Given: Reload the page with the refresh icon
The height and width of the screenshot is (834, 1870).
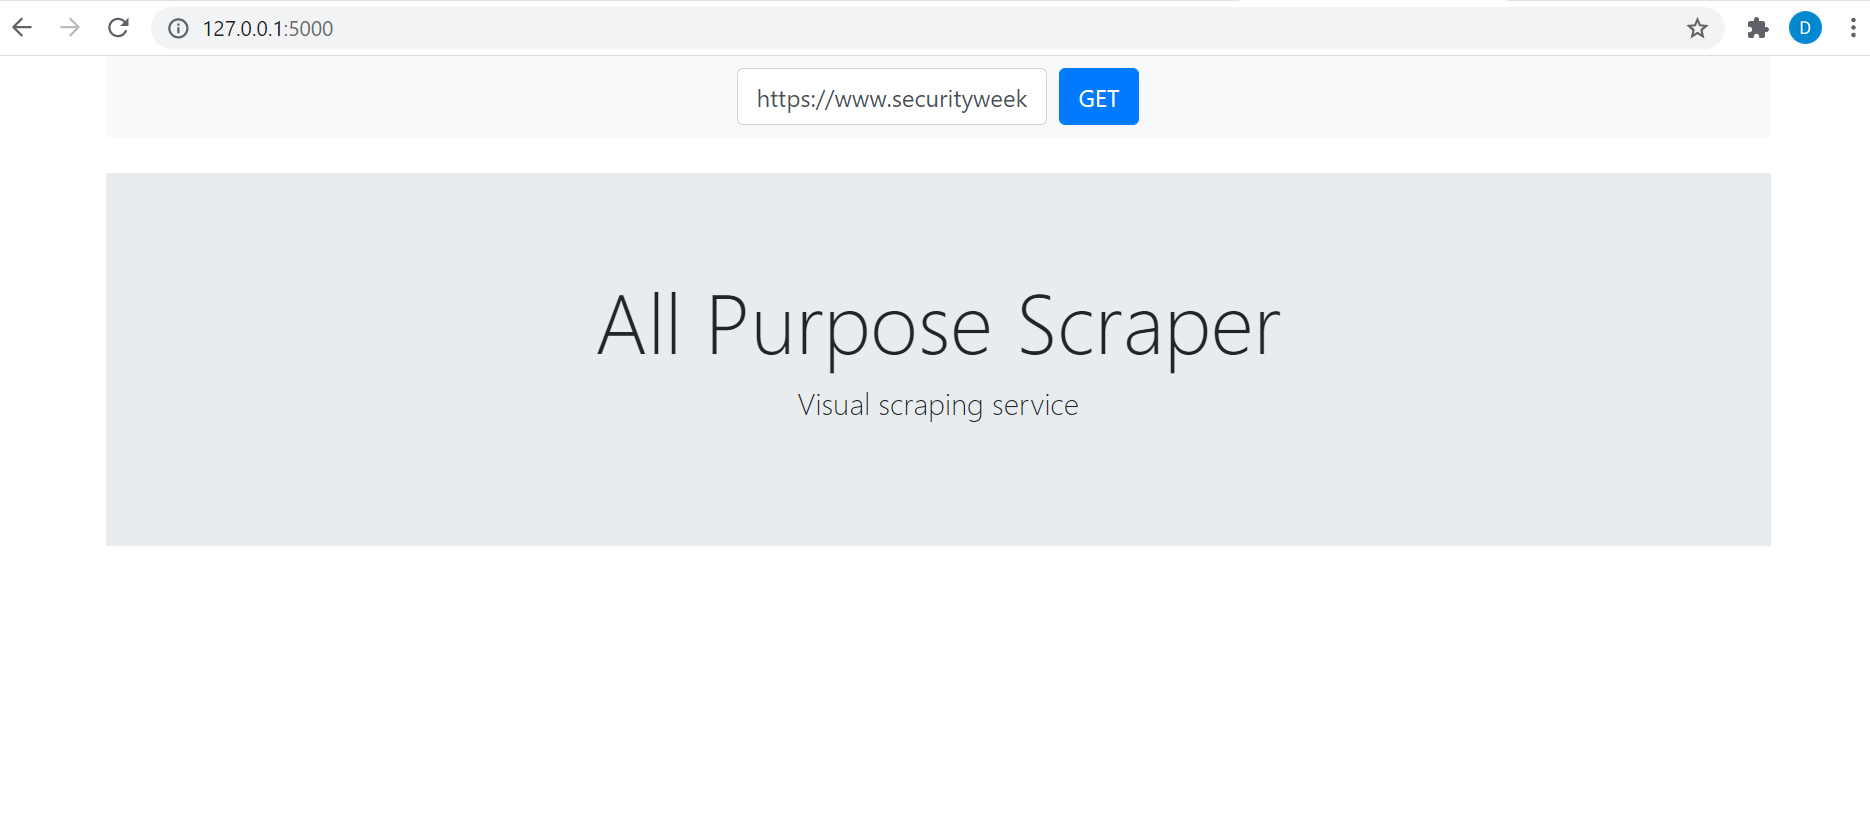Looking at the screenshot, I should pyautogui.click(x=118, y=28).
